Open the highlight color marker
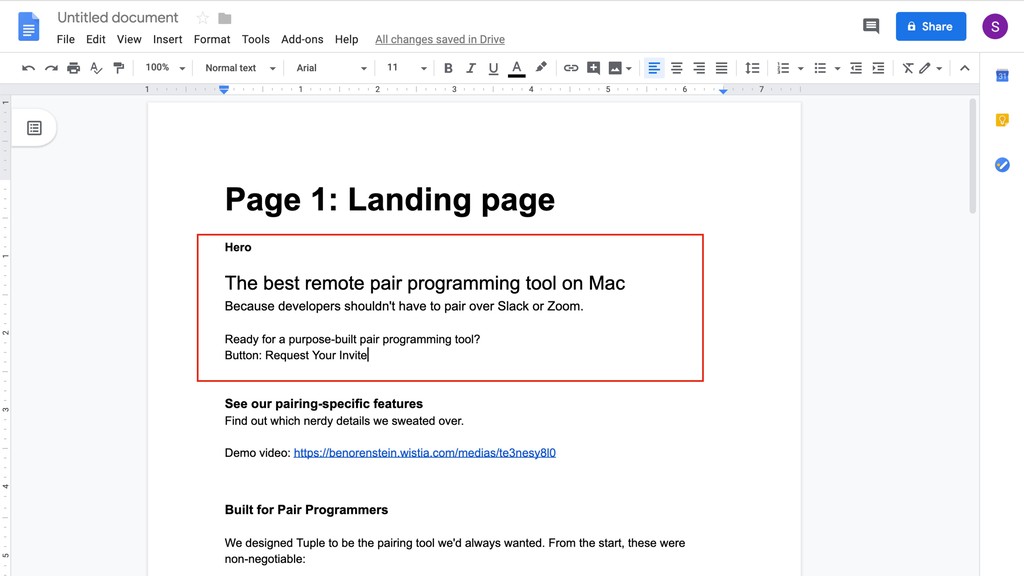 click(x=541, y=67)
